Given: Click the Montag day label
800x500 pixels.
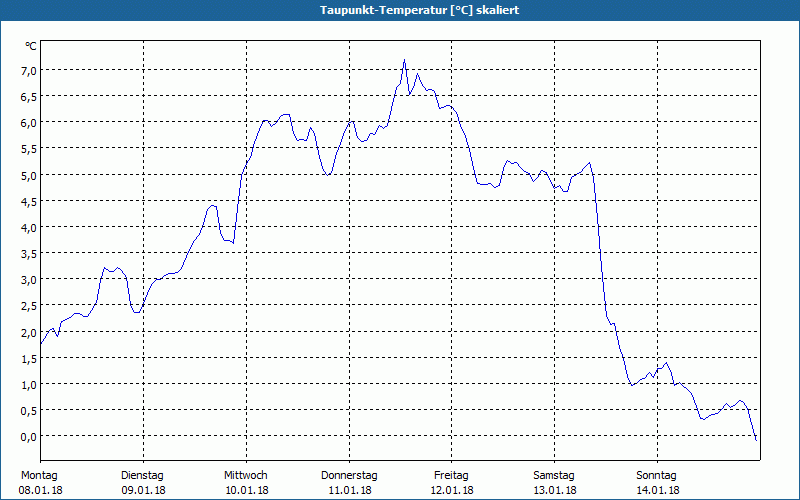Looking at the screenshot, I should click(x=39, y=476).
